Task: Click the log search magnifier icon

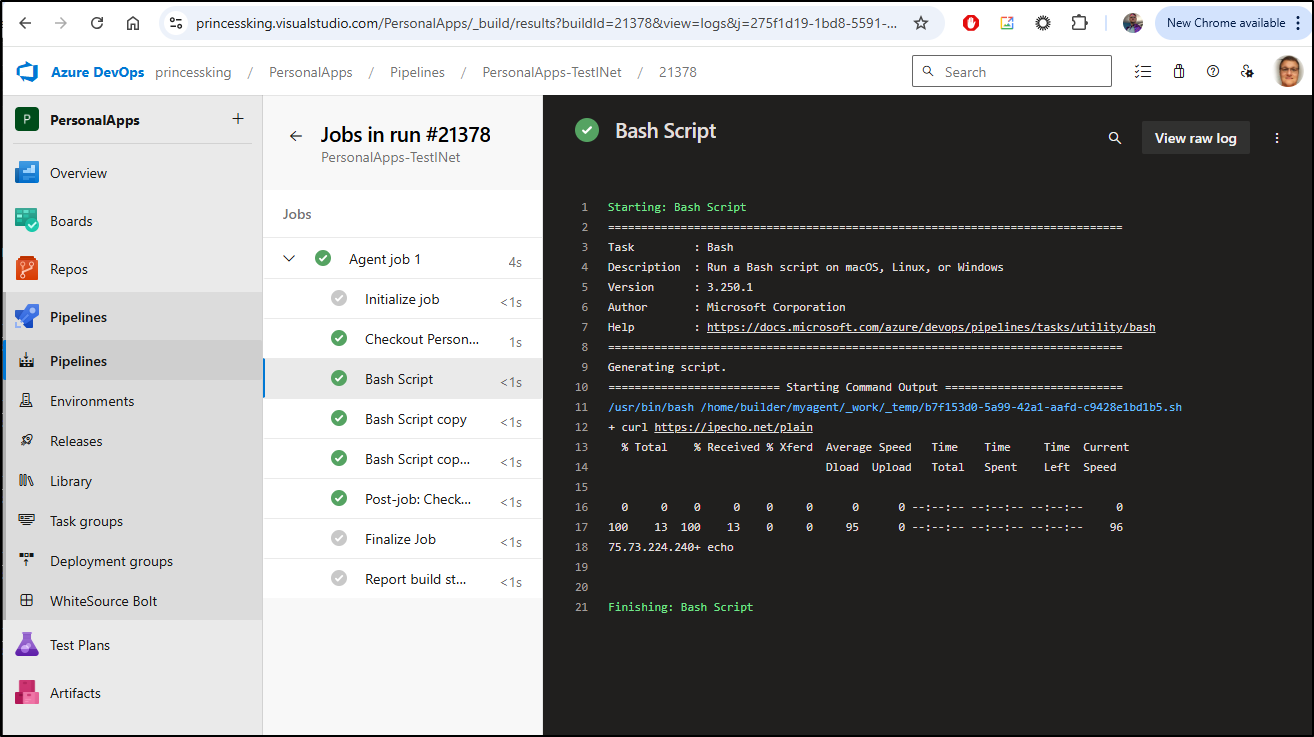Action: click(1115, 138)
